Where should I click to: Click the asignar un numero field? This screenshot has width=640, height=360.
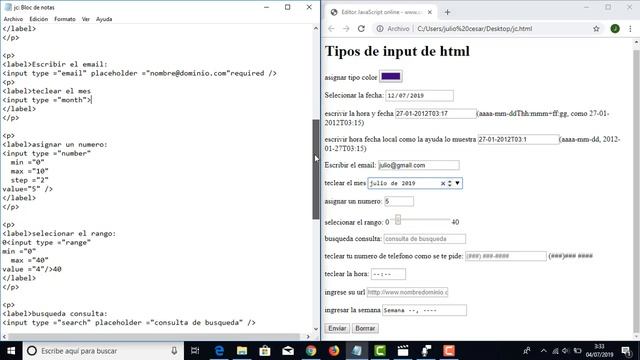tap(399, 201)
